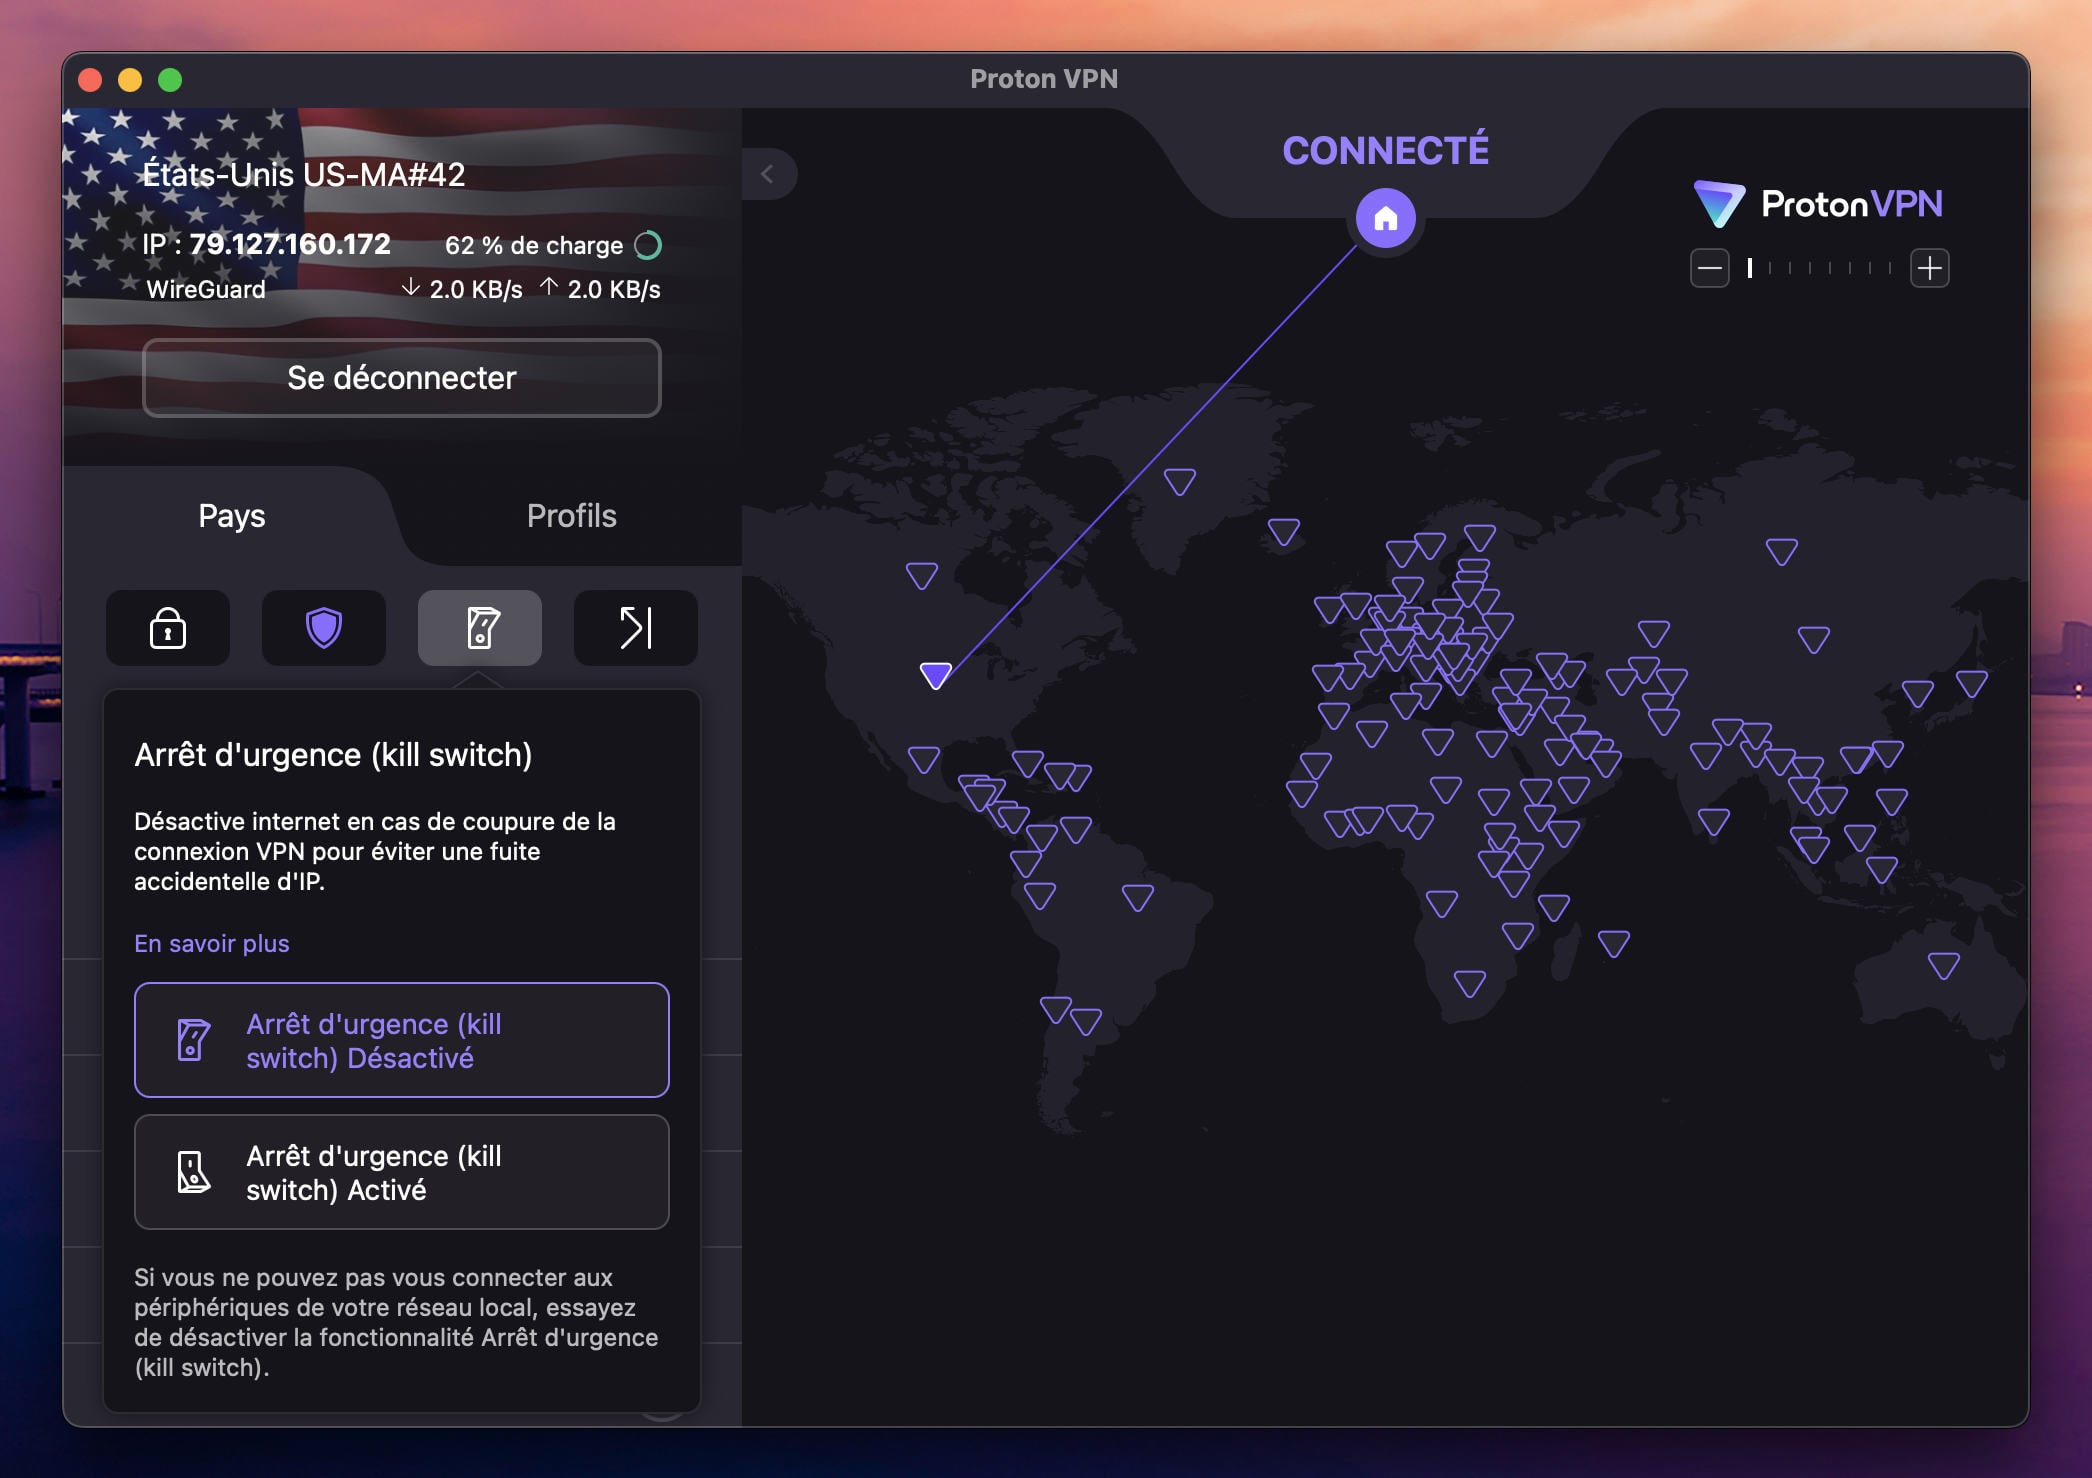Open the 'En savoir plus' link

point(211,943)
